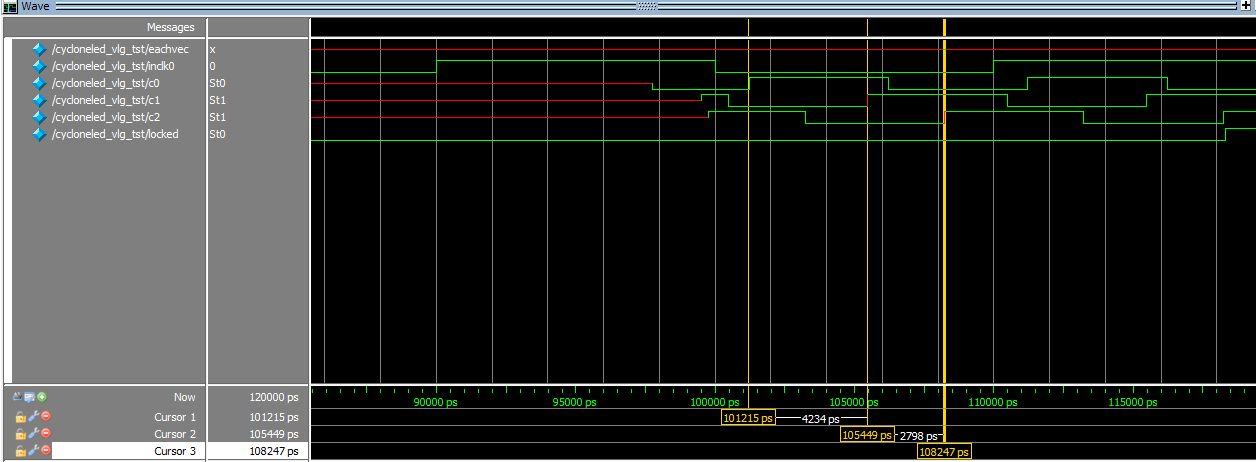The image size is (1256, 462).
Task: Select the Cursor 2 name label
Action: 175,434
